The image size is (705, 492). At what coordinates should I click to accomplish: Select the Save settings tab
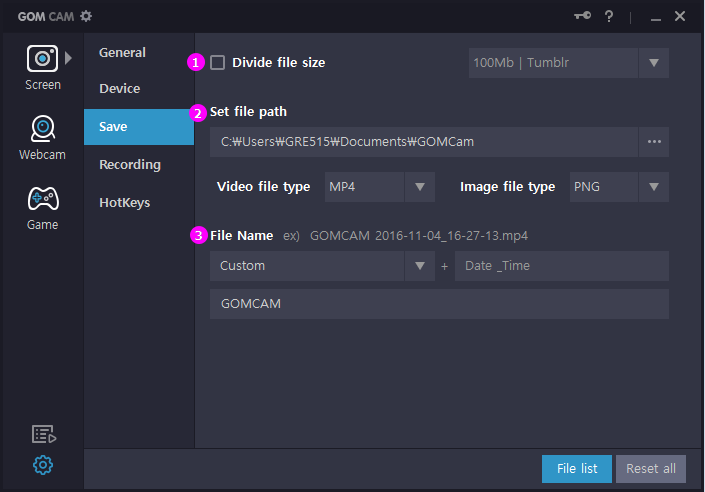pyautogui.click(x=139, y=127)
